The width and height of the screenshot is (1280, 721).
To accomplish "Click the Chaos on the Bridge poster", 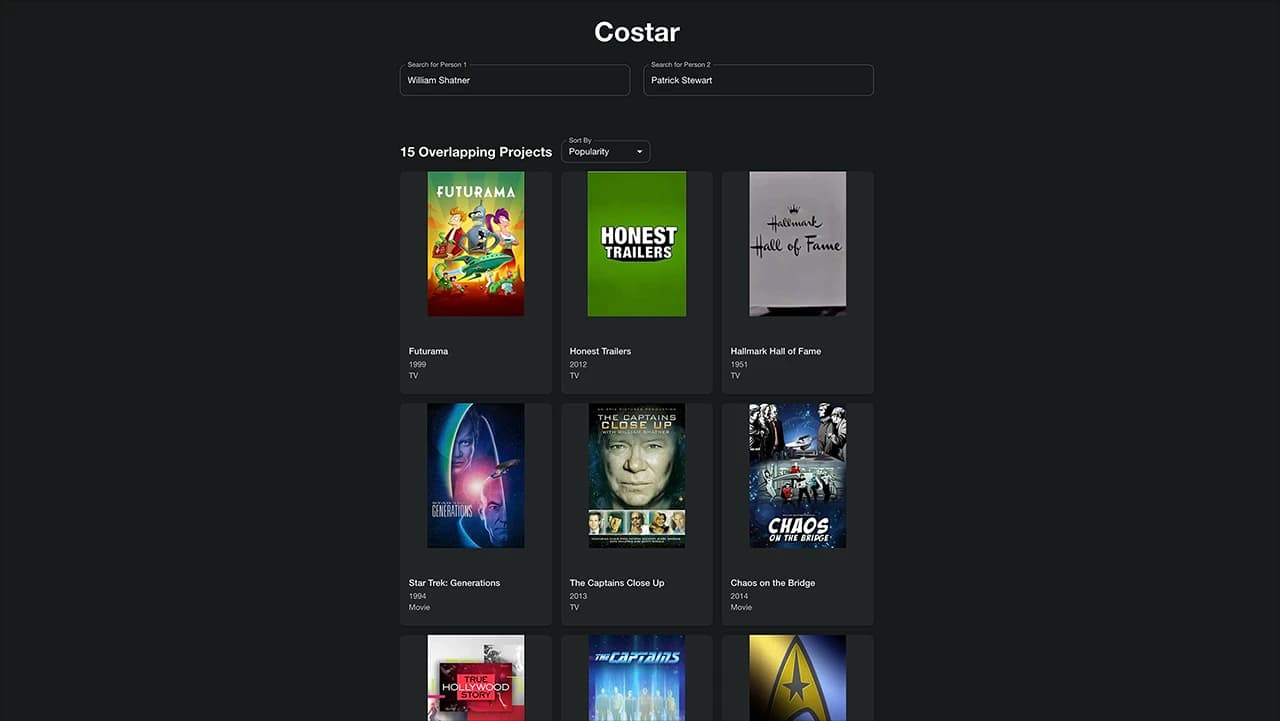I will [x=798, y=475].
